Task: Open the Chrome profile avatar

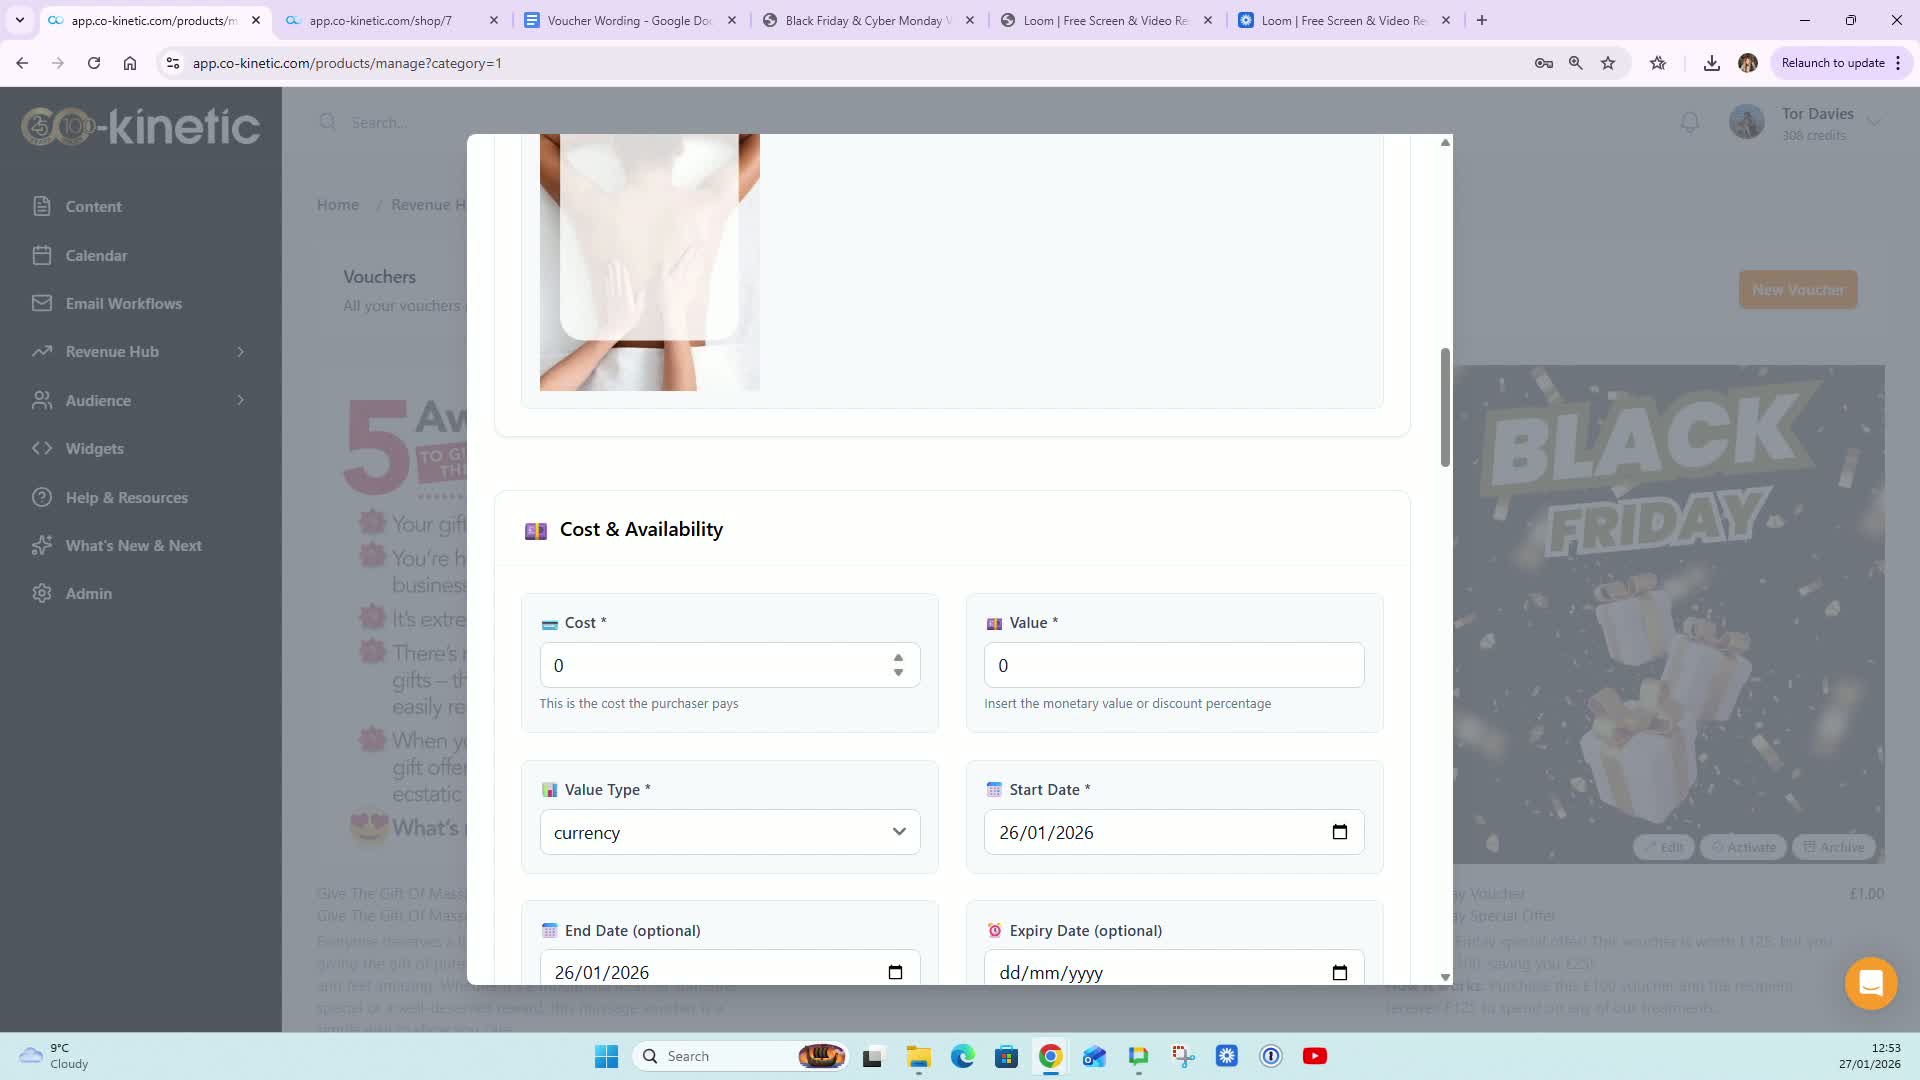Action: click(x=1748, y=63)
